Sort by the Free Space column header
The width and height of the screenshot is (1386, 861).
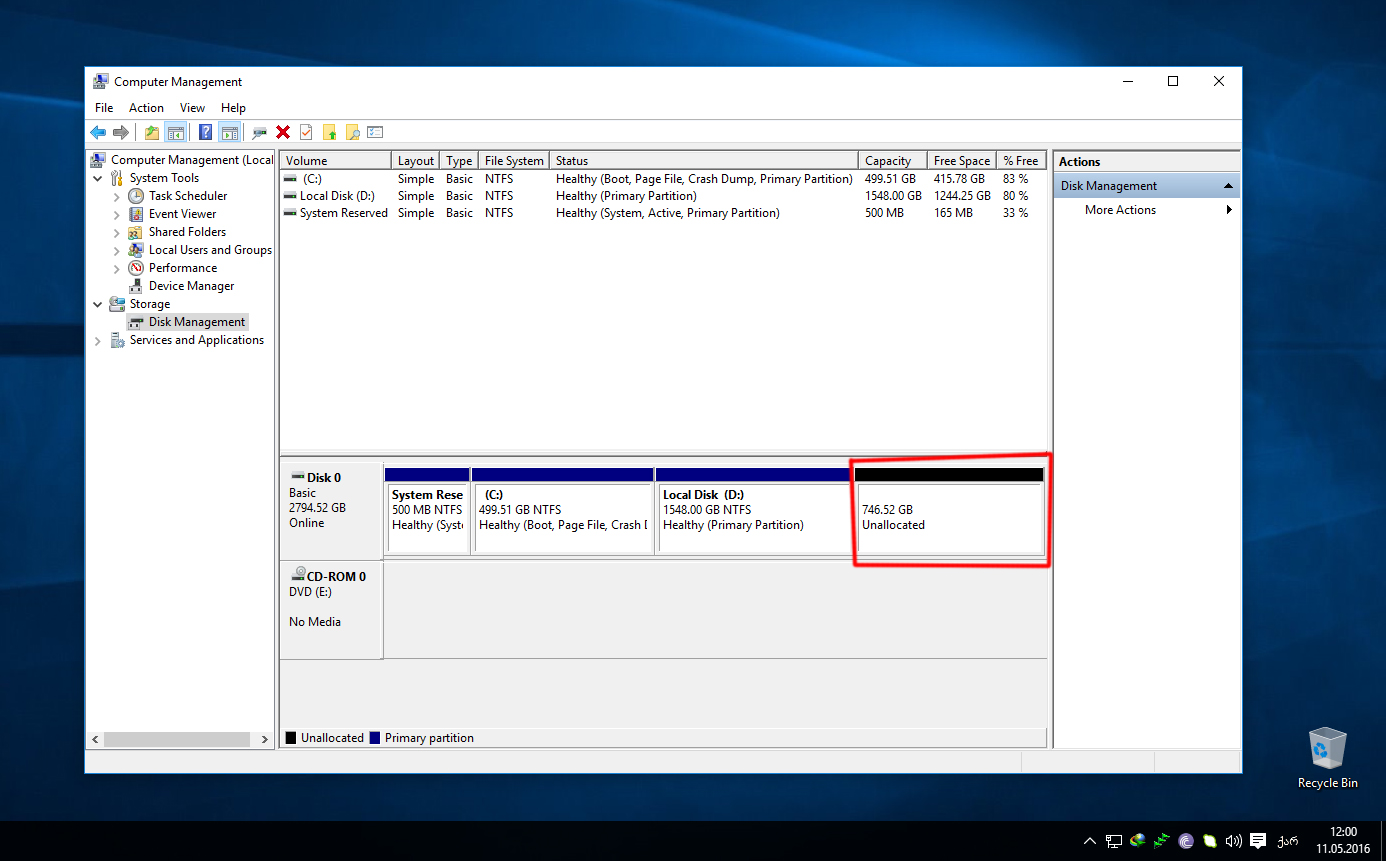[x=961, y=160]
